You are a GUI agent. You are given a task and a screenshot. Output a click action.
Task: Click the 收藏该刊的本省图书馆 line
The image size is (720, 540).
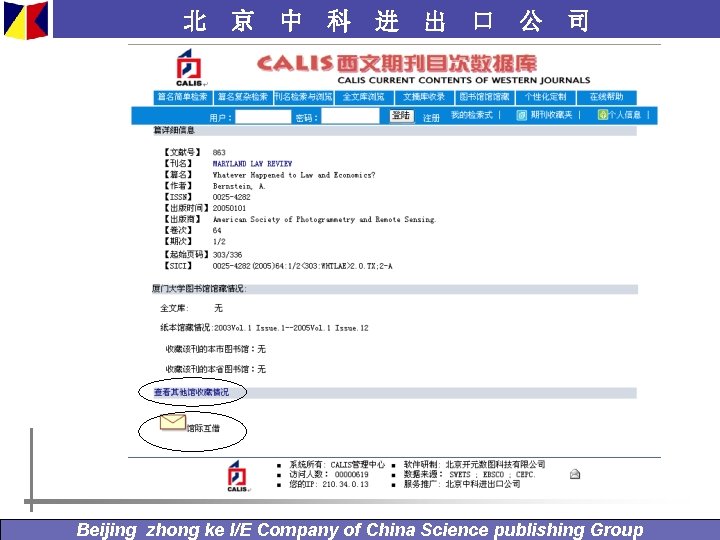click(215, 369)
